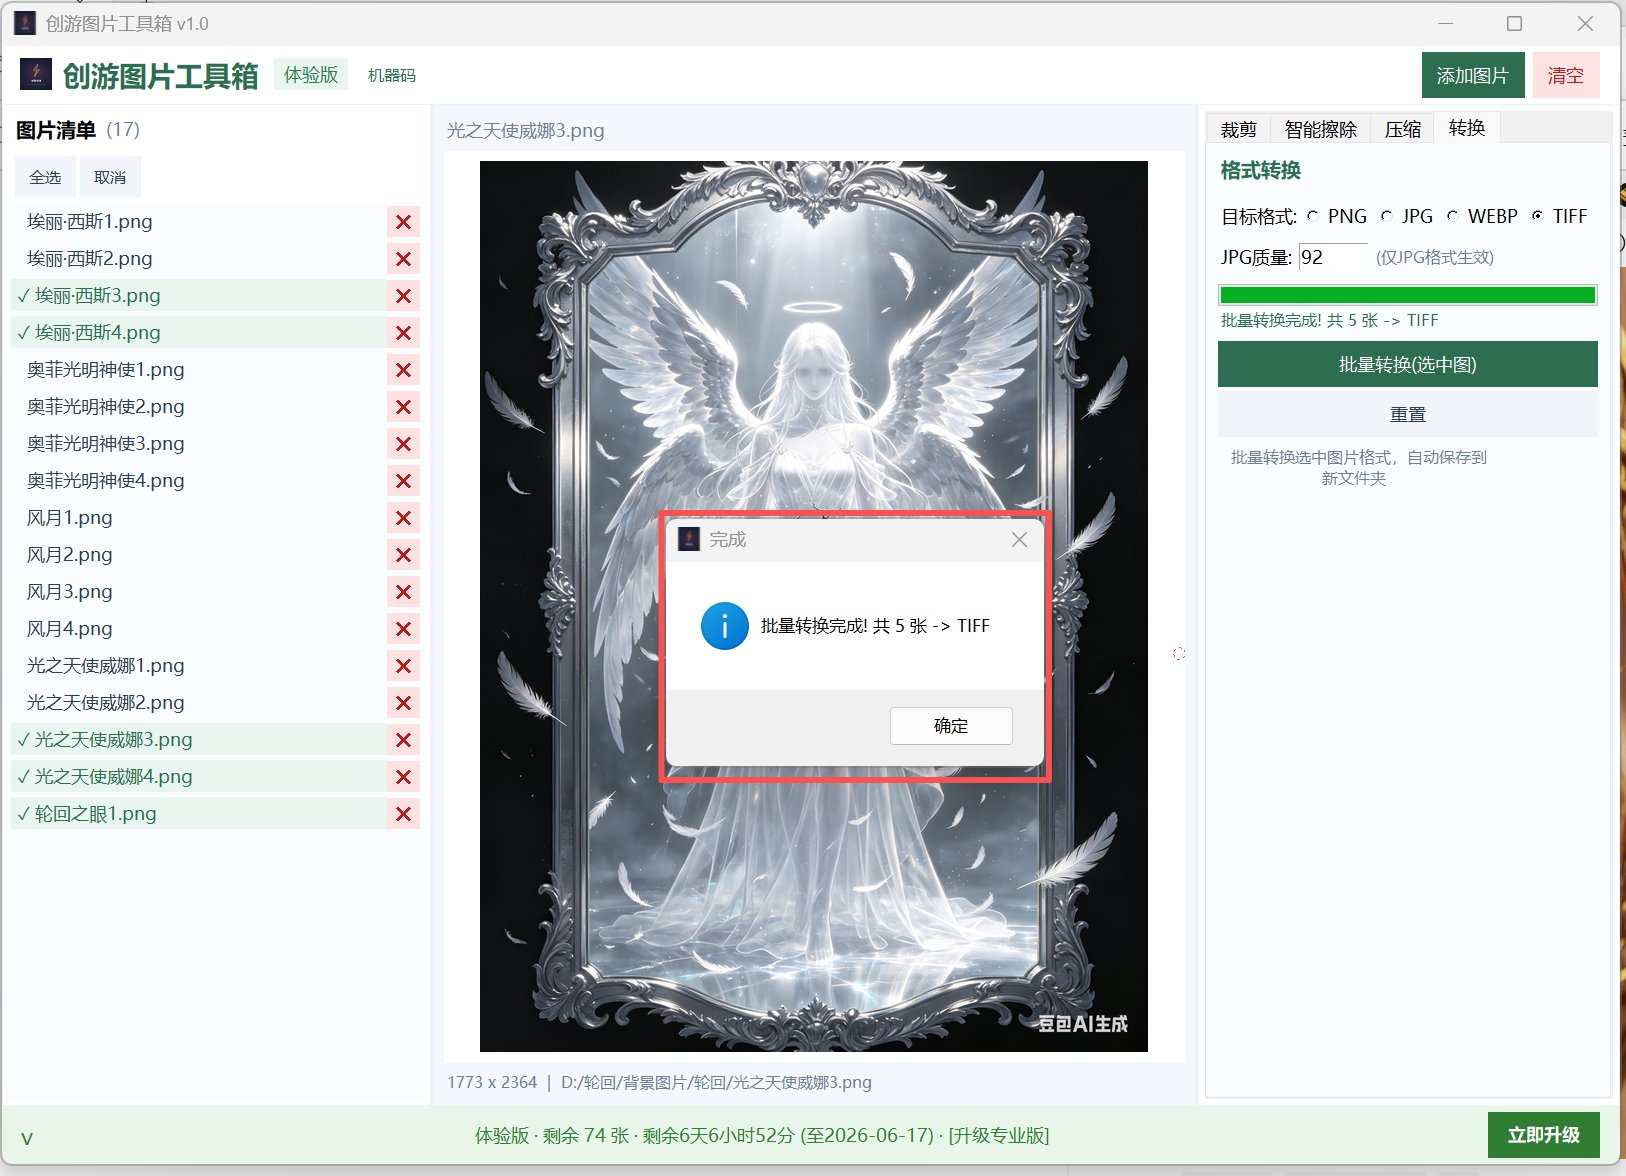Delete 光之天使威娜3.png with red X
The height and width of the screenshot is (1176, 1626).
point(403,740)
